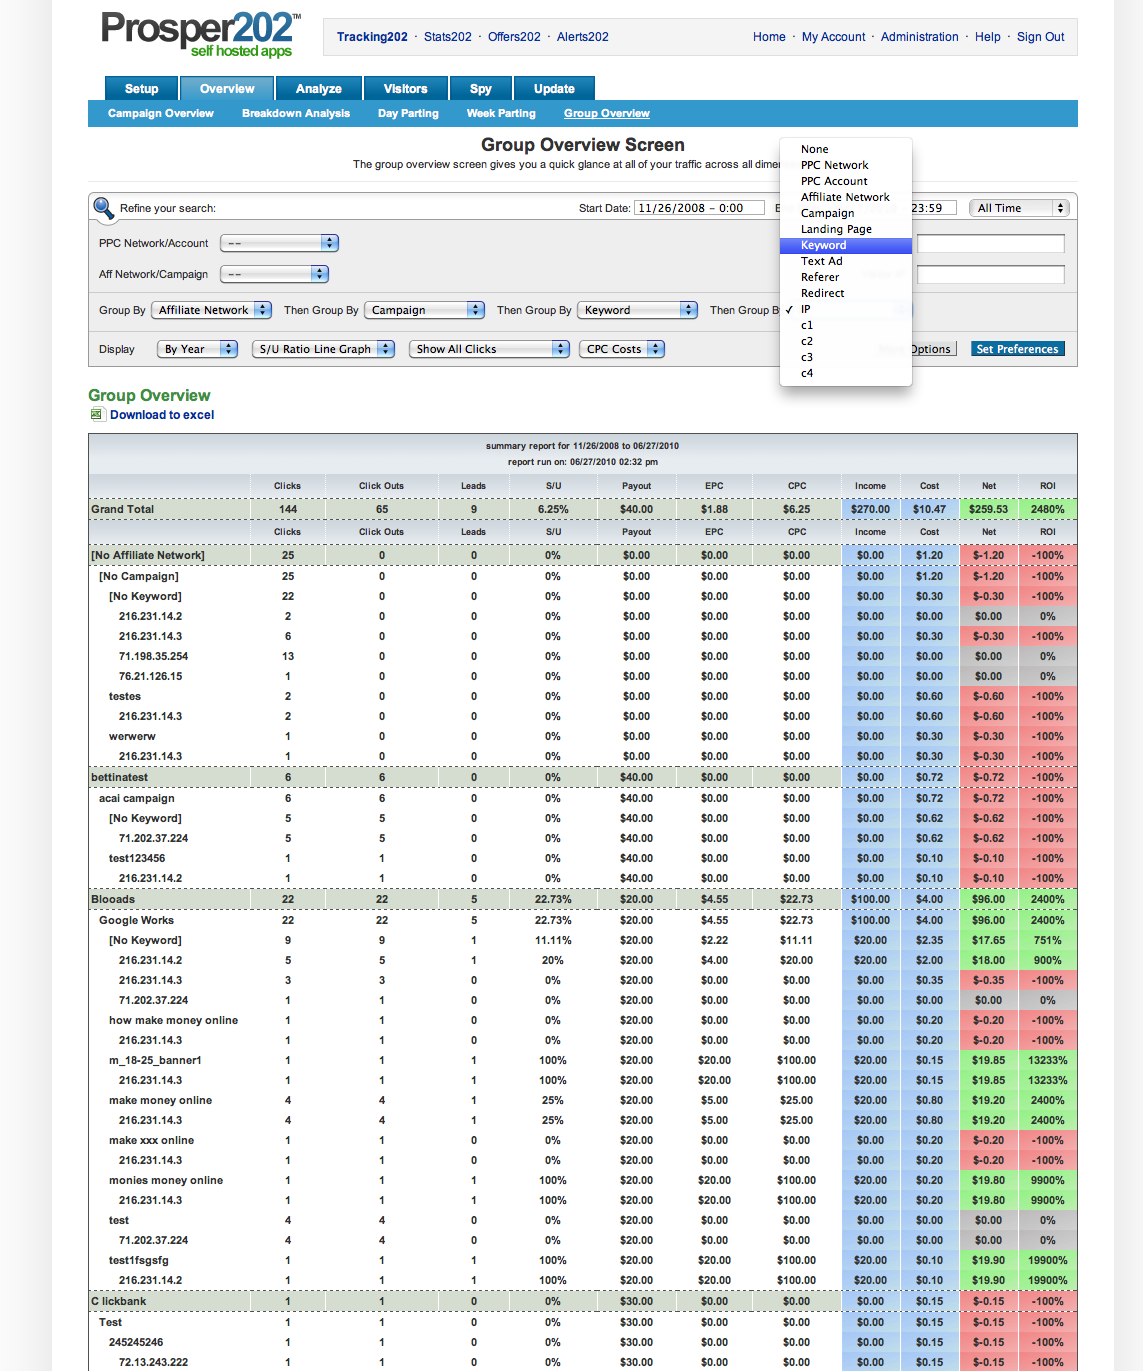Open the Display By Year dropdown
The height and width of the screenshot is (1371, 1143).
click(197, 349)
